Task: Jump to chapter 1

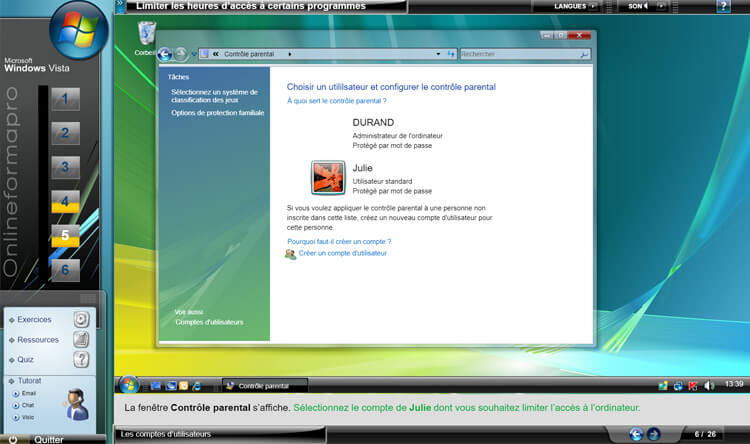Action: coord(66,99)
